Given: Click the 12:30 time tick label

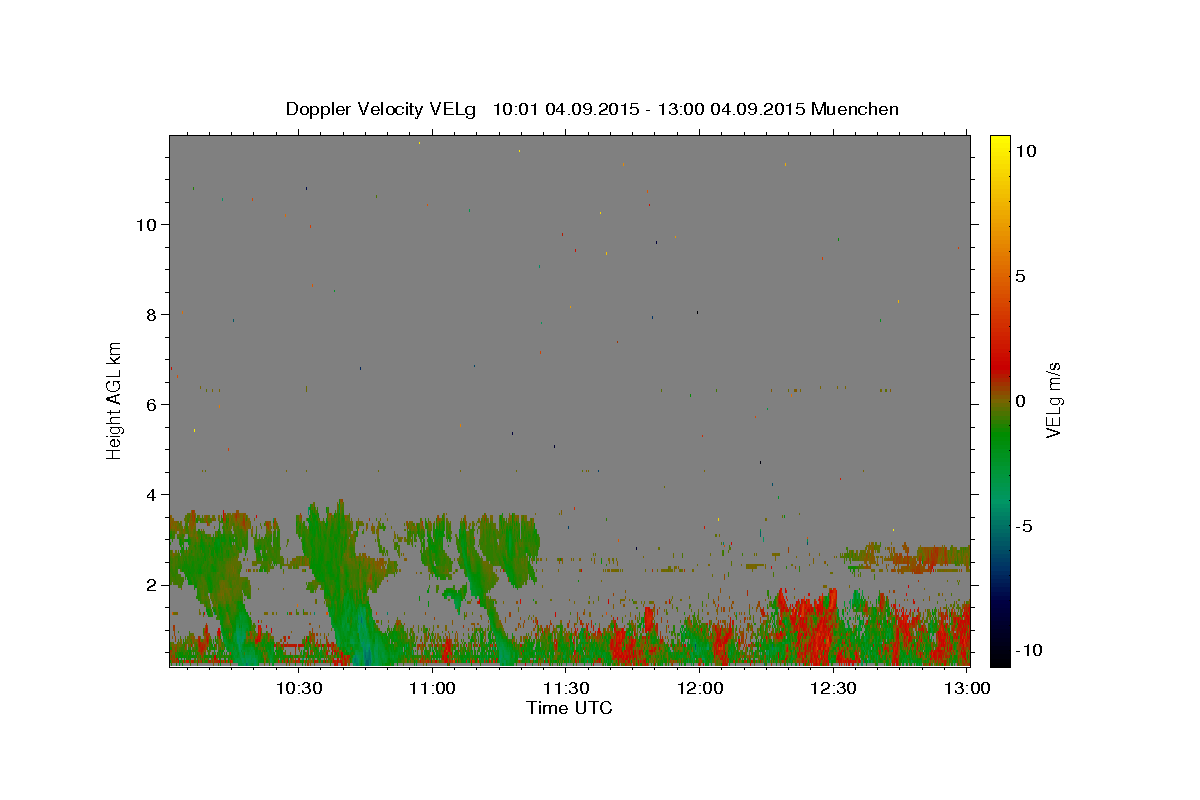Looking at the screenshot, I should tap(834, 688).
